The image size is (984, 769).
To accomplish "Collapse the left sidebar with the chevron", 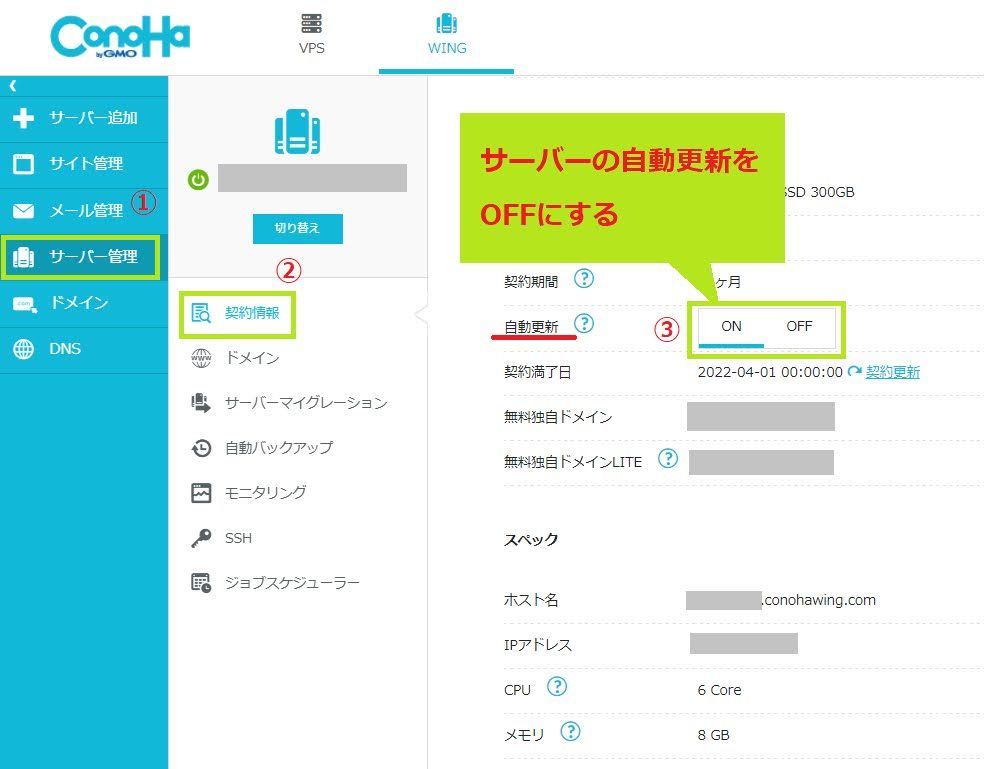I will (x=12, y=86).
